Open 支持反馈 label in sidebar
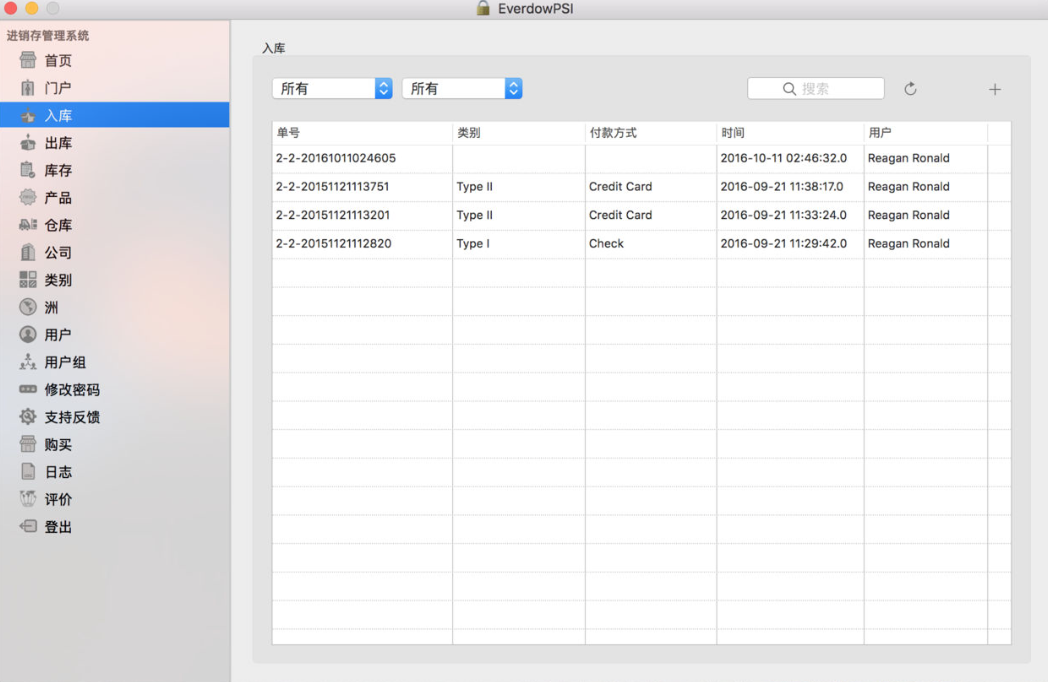This screenshot has width=1048, height=682. pos(72,417)
